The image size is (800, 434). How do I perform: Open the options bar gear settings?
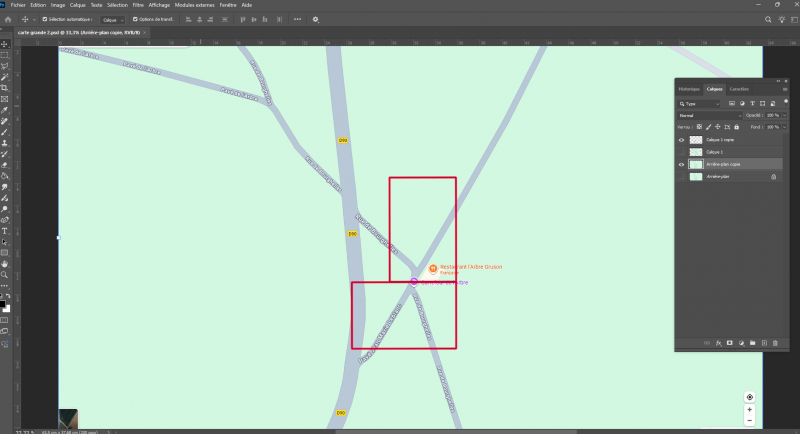point(316,19)
